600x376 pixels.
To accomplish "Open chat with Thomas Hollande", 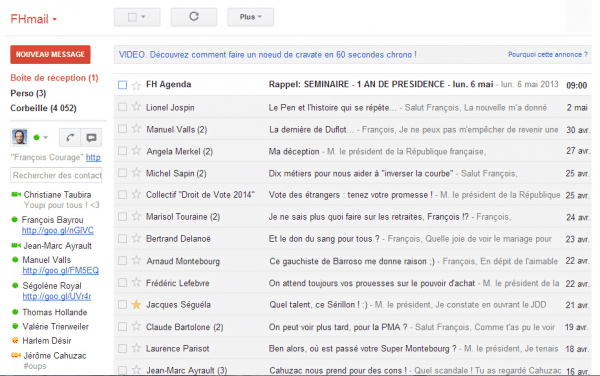I will pos(55,312).
